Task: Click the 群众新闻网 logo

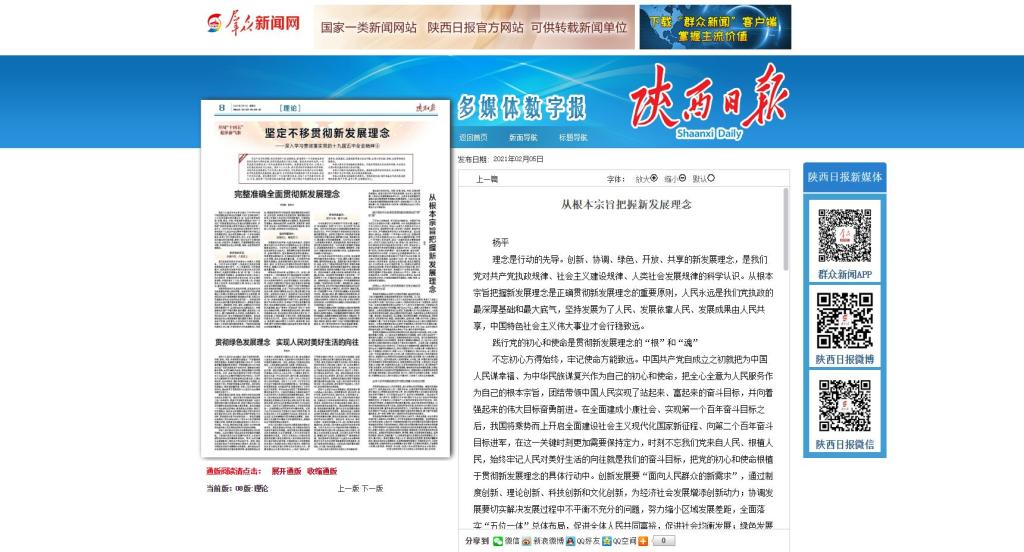Action: click(x=254, y=24)
